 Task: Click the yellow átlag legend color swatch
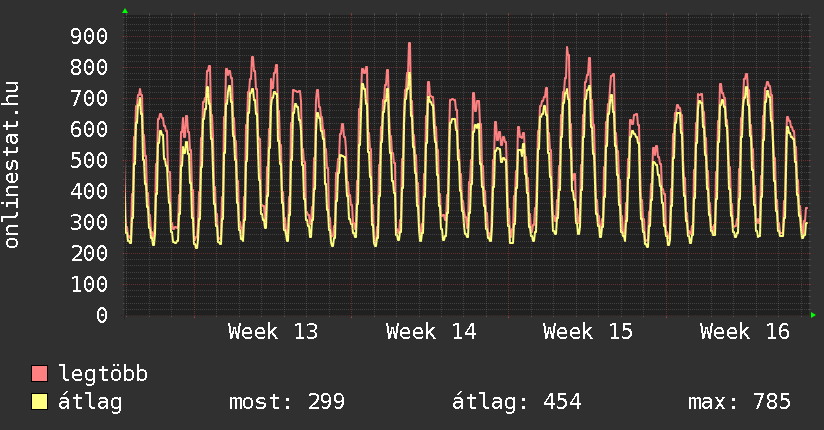40,402
